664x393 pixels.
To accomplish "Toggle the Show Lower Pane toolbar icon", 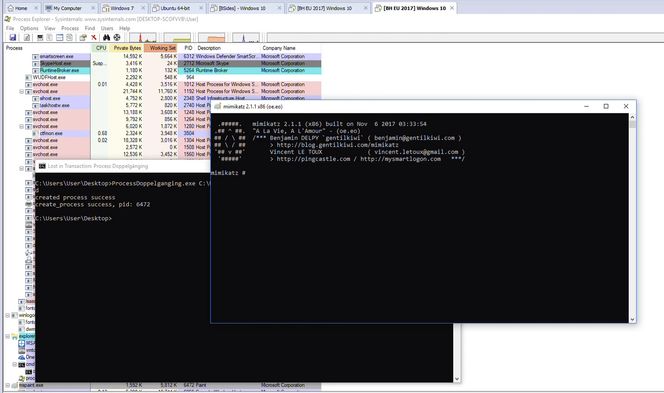I will point(59,38).
